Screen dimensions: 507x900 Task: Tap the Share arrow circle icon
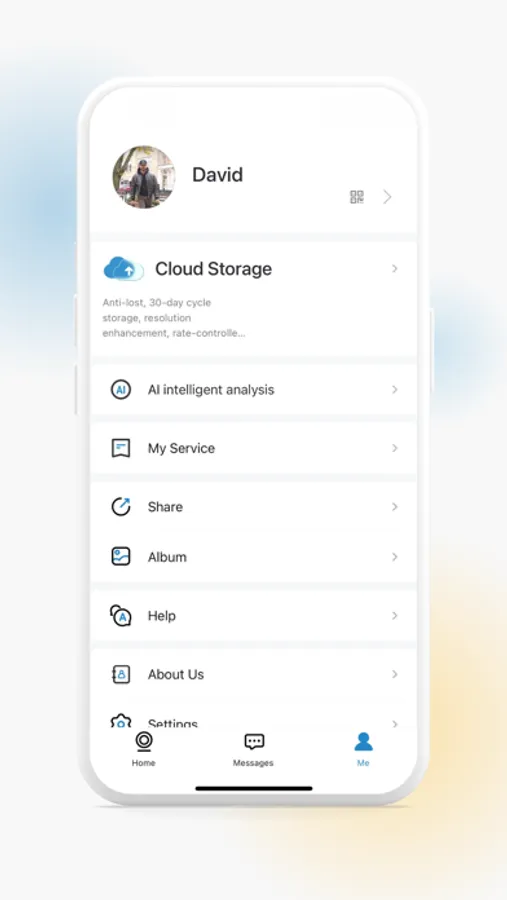121,507
